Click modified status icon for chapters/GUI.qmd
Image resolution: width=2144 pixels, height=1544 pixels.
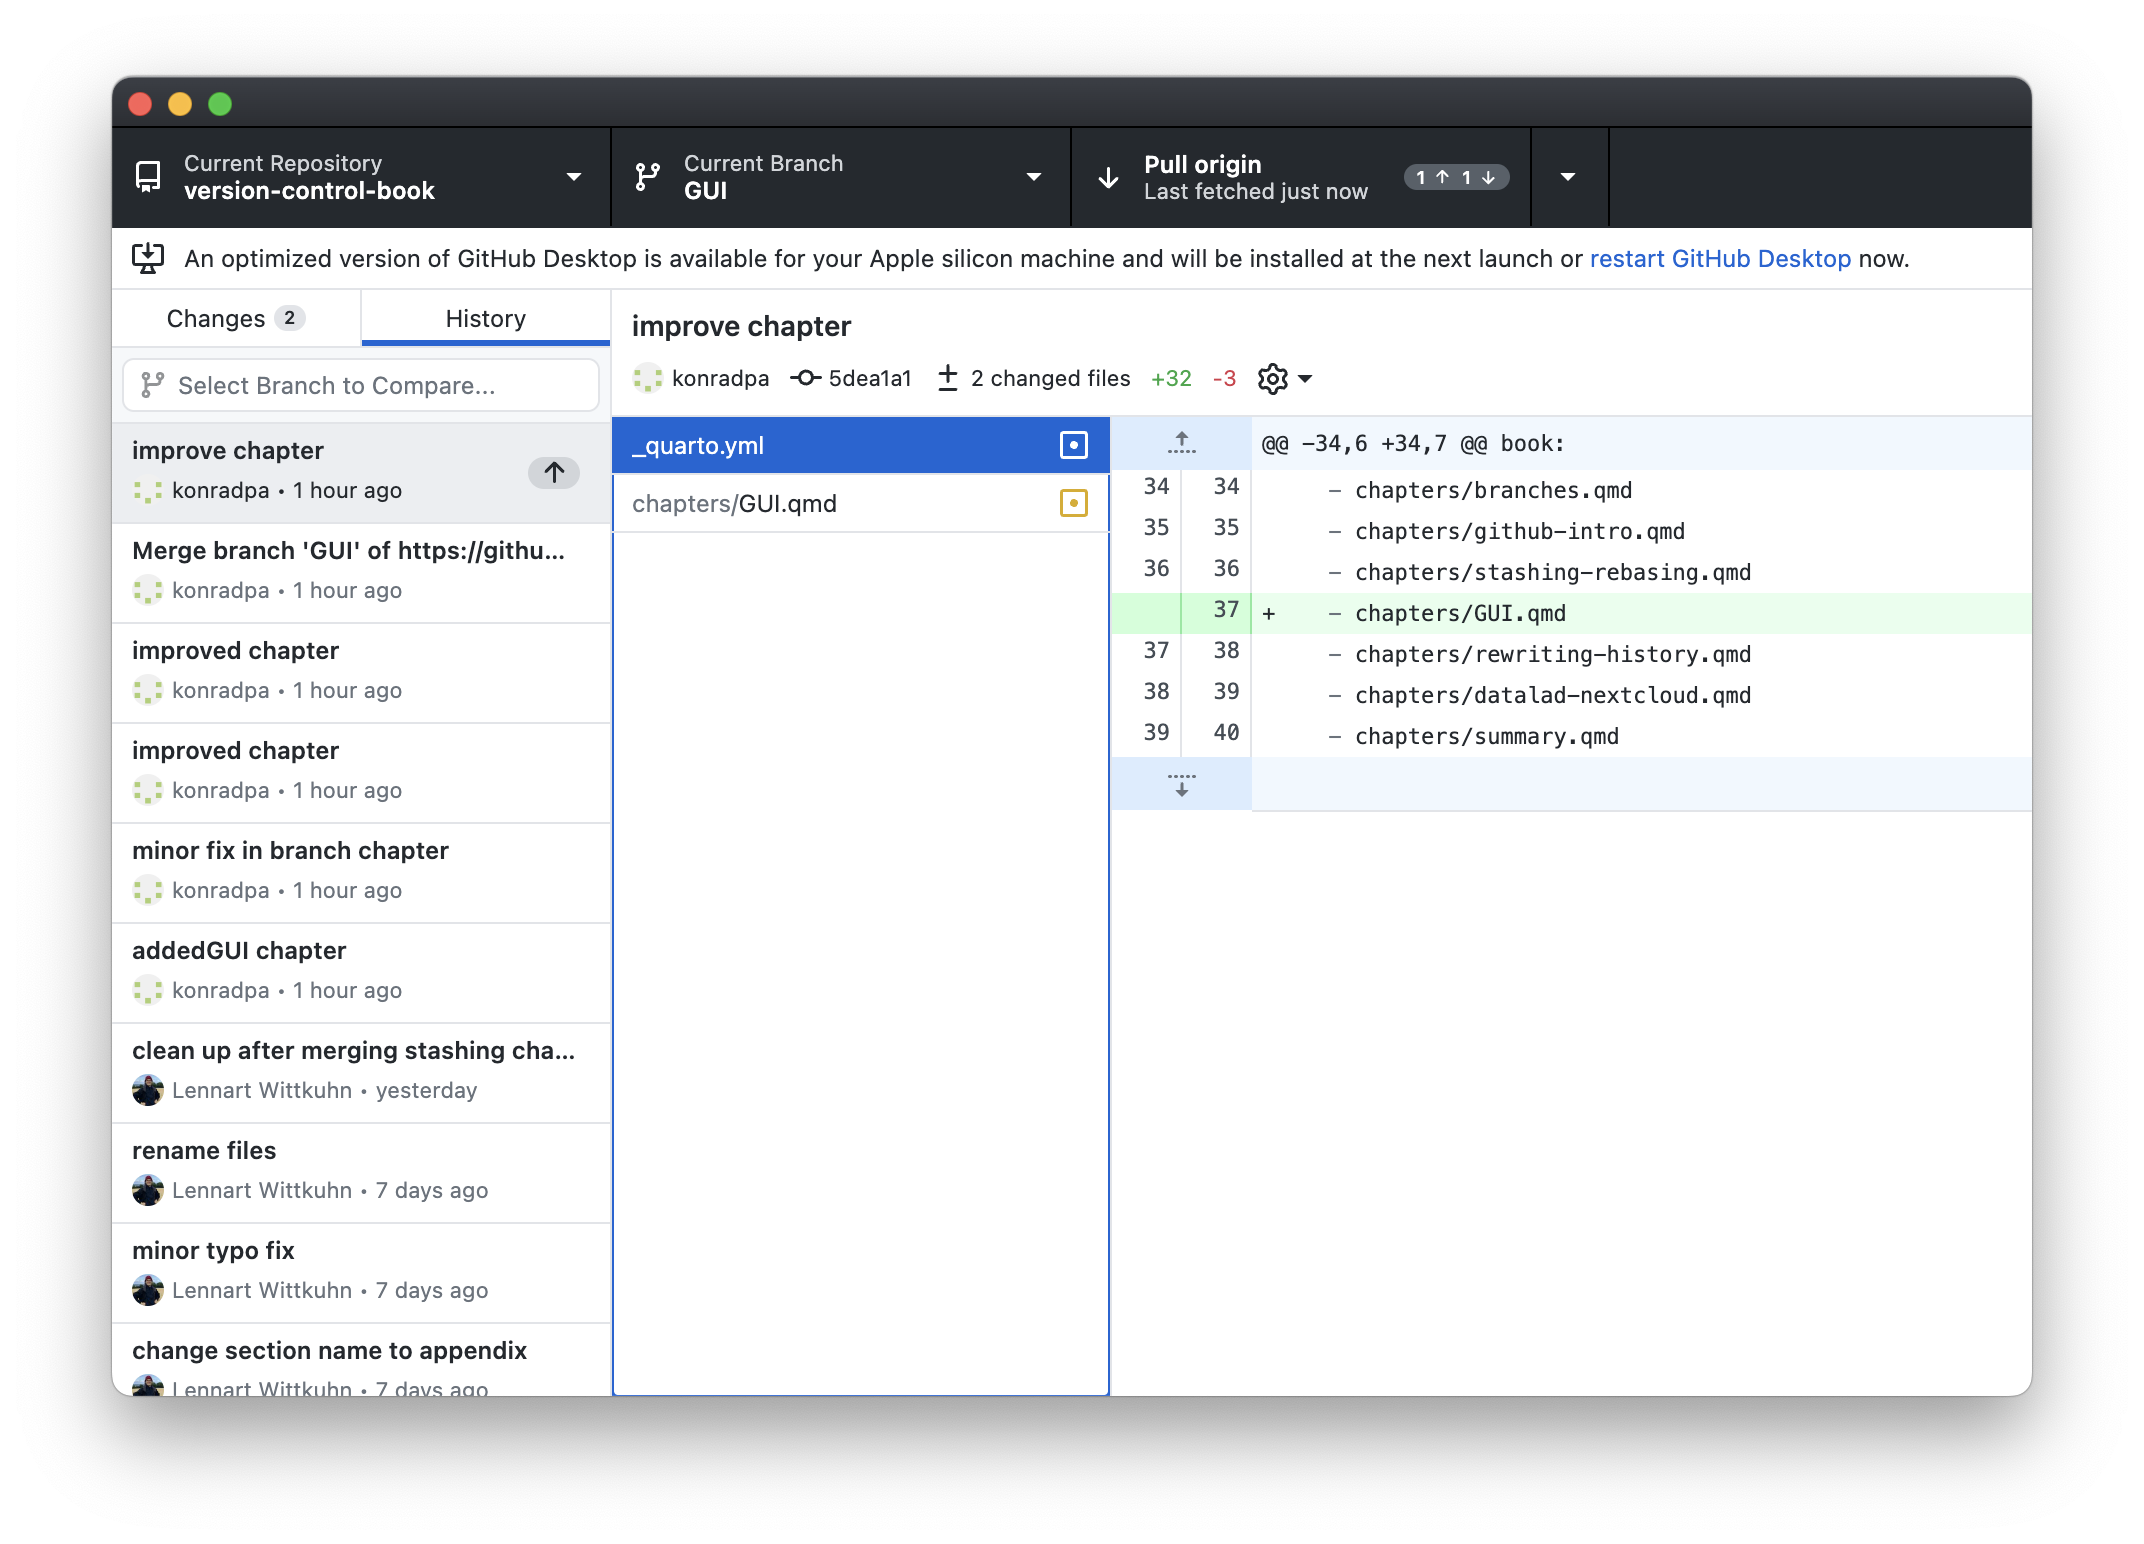click(x=1073, y=503)
